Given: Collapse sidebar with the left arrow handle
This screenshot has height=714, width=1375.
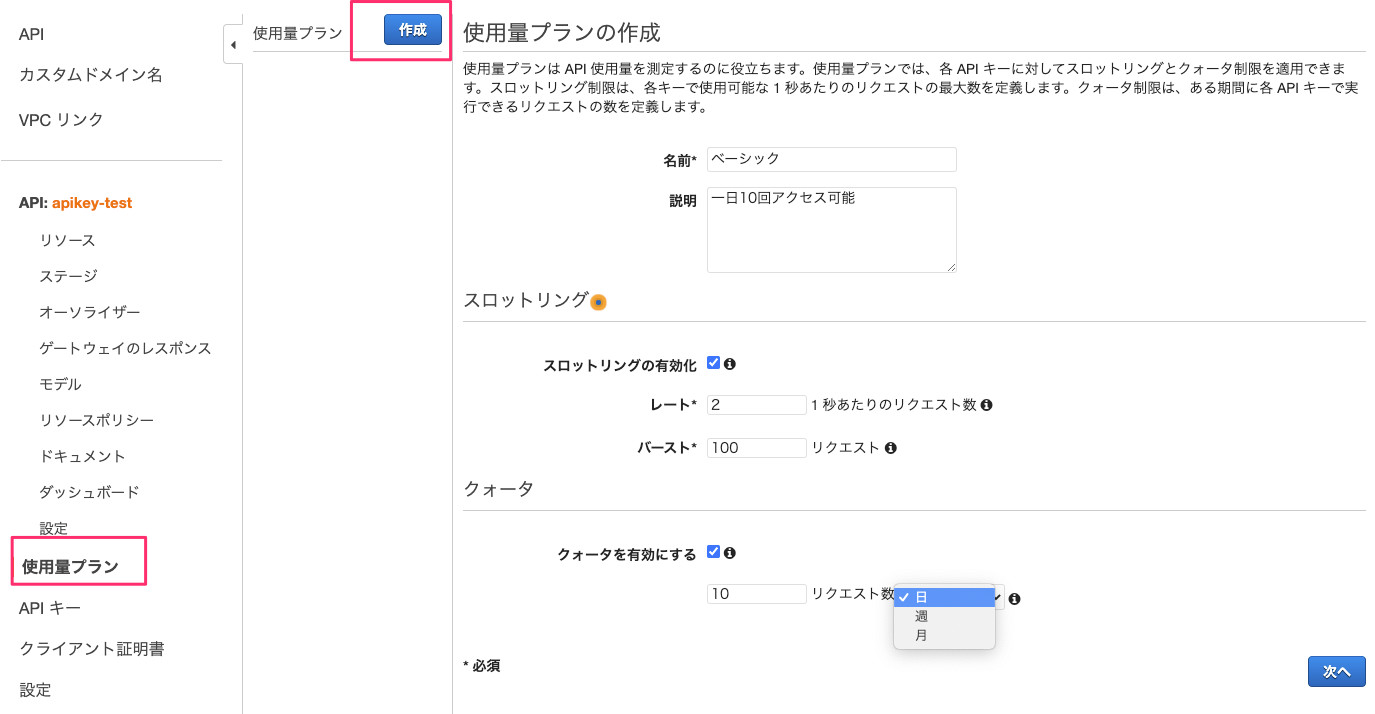Looking at the screenshot, I should [233, 45].
